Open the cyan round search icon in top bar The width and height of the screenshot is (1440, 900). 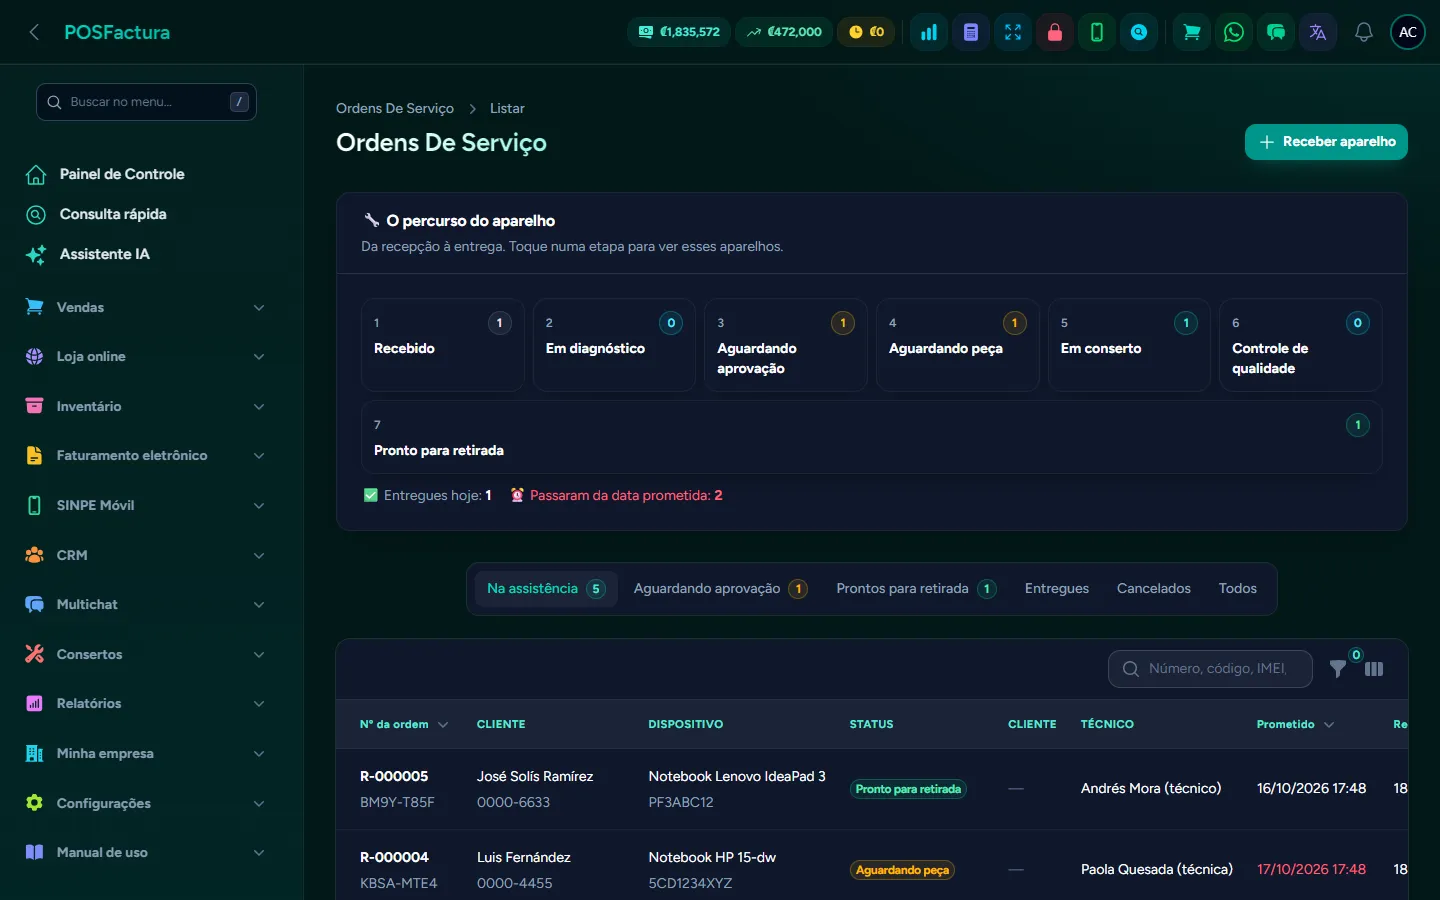click(1139, 32)
